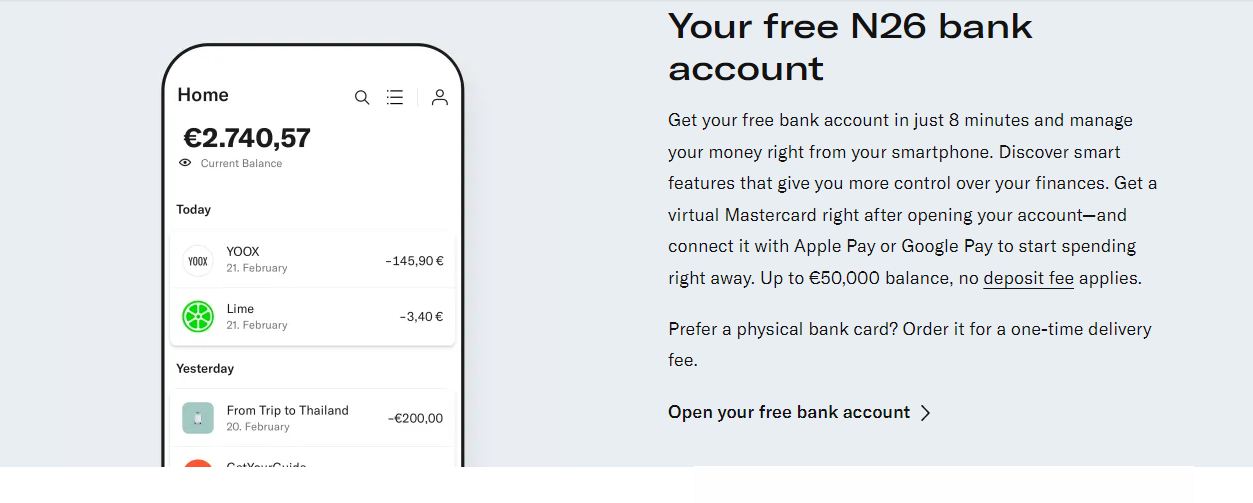The image size is (1253, 503).
Task: Click the green Lime logo icon
Action: point(198,317)
